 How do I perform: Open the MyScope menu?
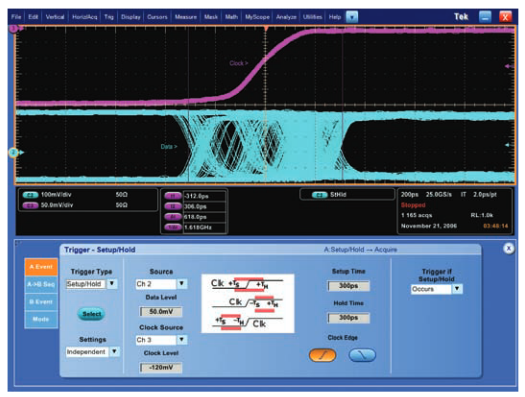pyautogui.click(x=257, y=17)
